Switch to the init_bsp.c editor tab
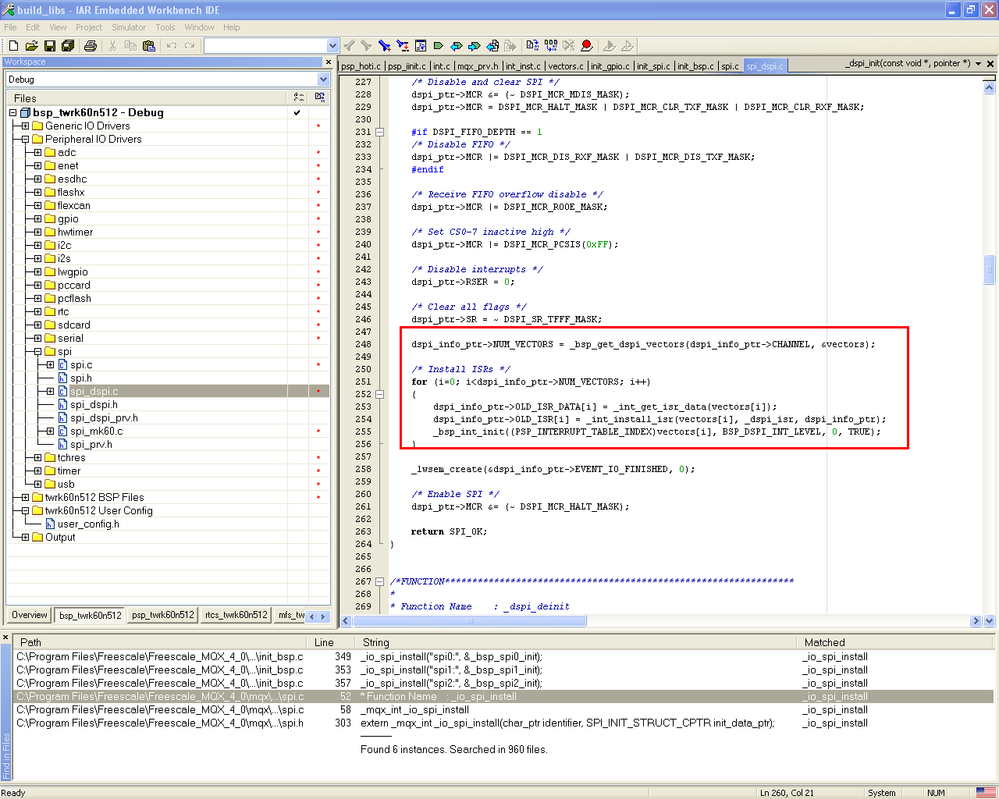The width and height of the screenshot is (999, 799). 696,66
